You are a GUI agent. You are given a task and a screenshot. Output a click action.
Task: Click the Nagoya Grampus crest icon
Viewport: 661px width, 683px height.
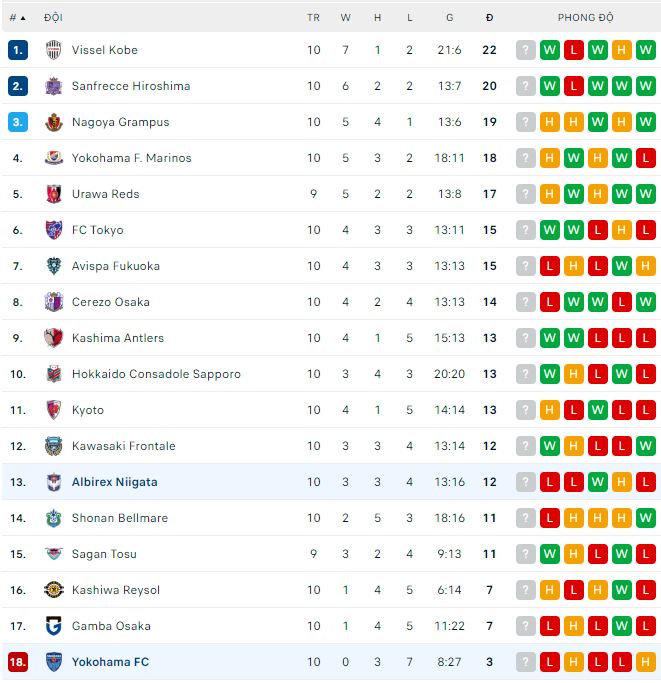point(54,122)
